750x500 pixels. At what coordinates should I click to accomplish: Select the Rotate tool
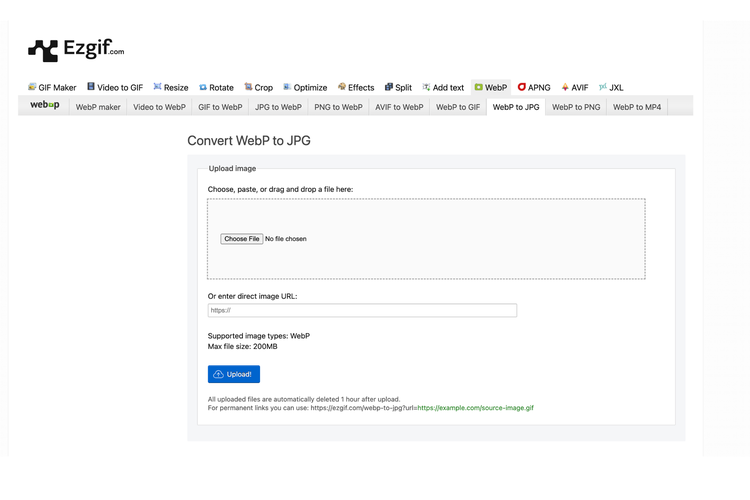pyautogui.click(x=216, y=87)
